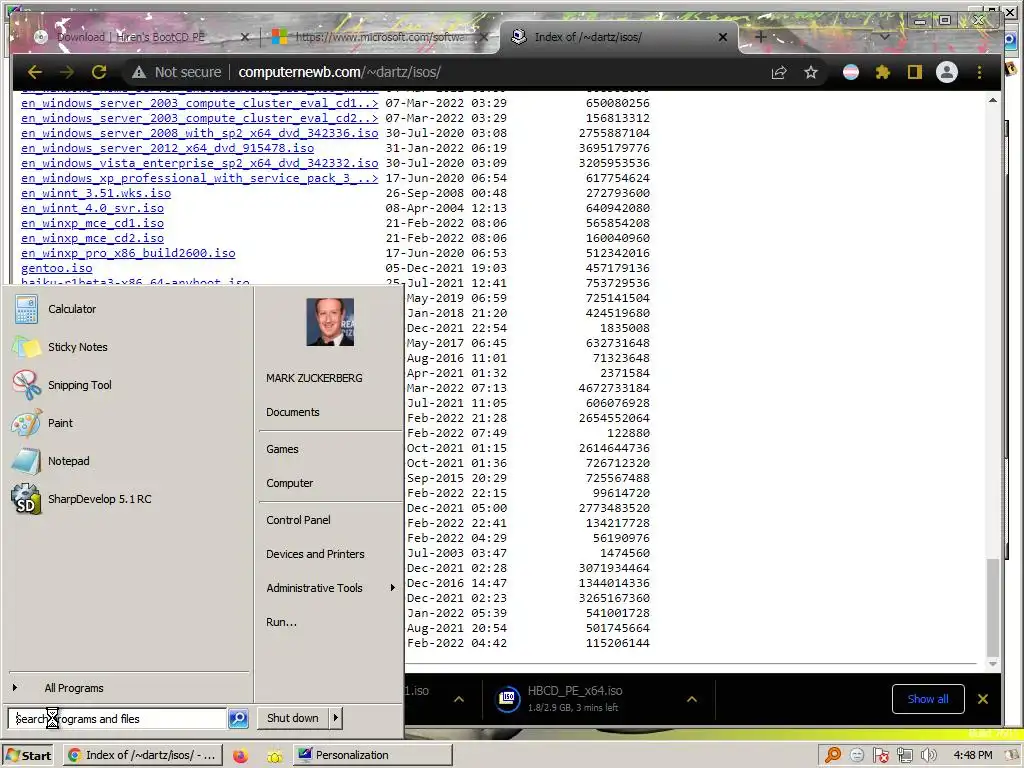The height and width of the screenshot is (768, 1024).
Task: Bookmark this page with star icon
Action: pos(810,72)
